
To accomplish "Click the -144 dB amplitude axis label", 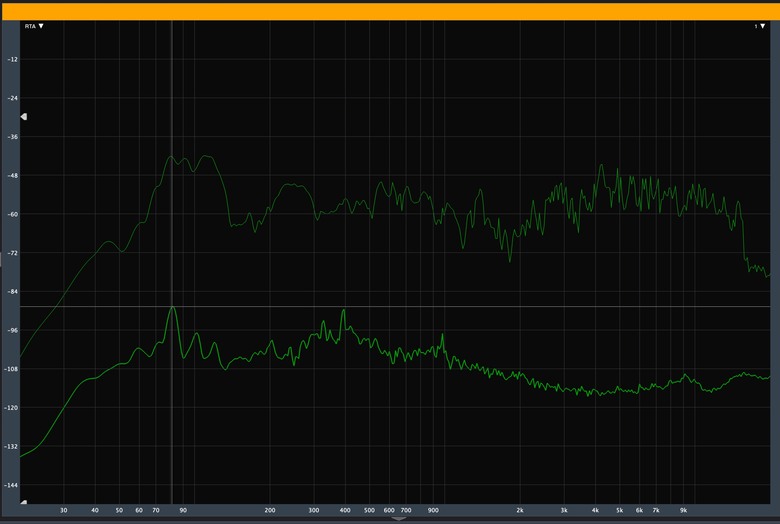I will [x=11, y=485].
